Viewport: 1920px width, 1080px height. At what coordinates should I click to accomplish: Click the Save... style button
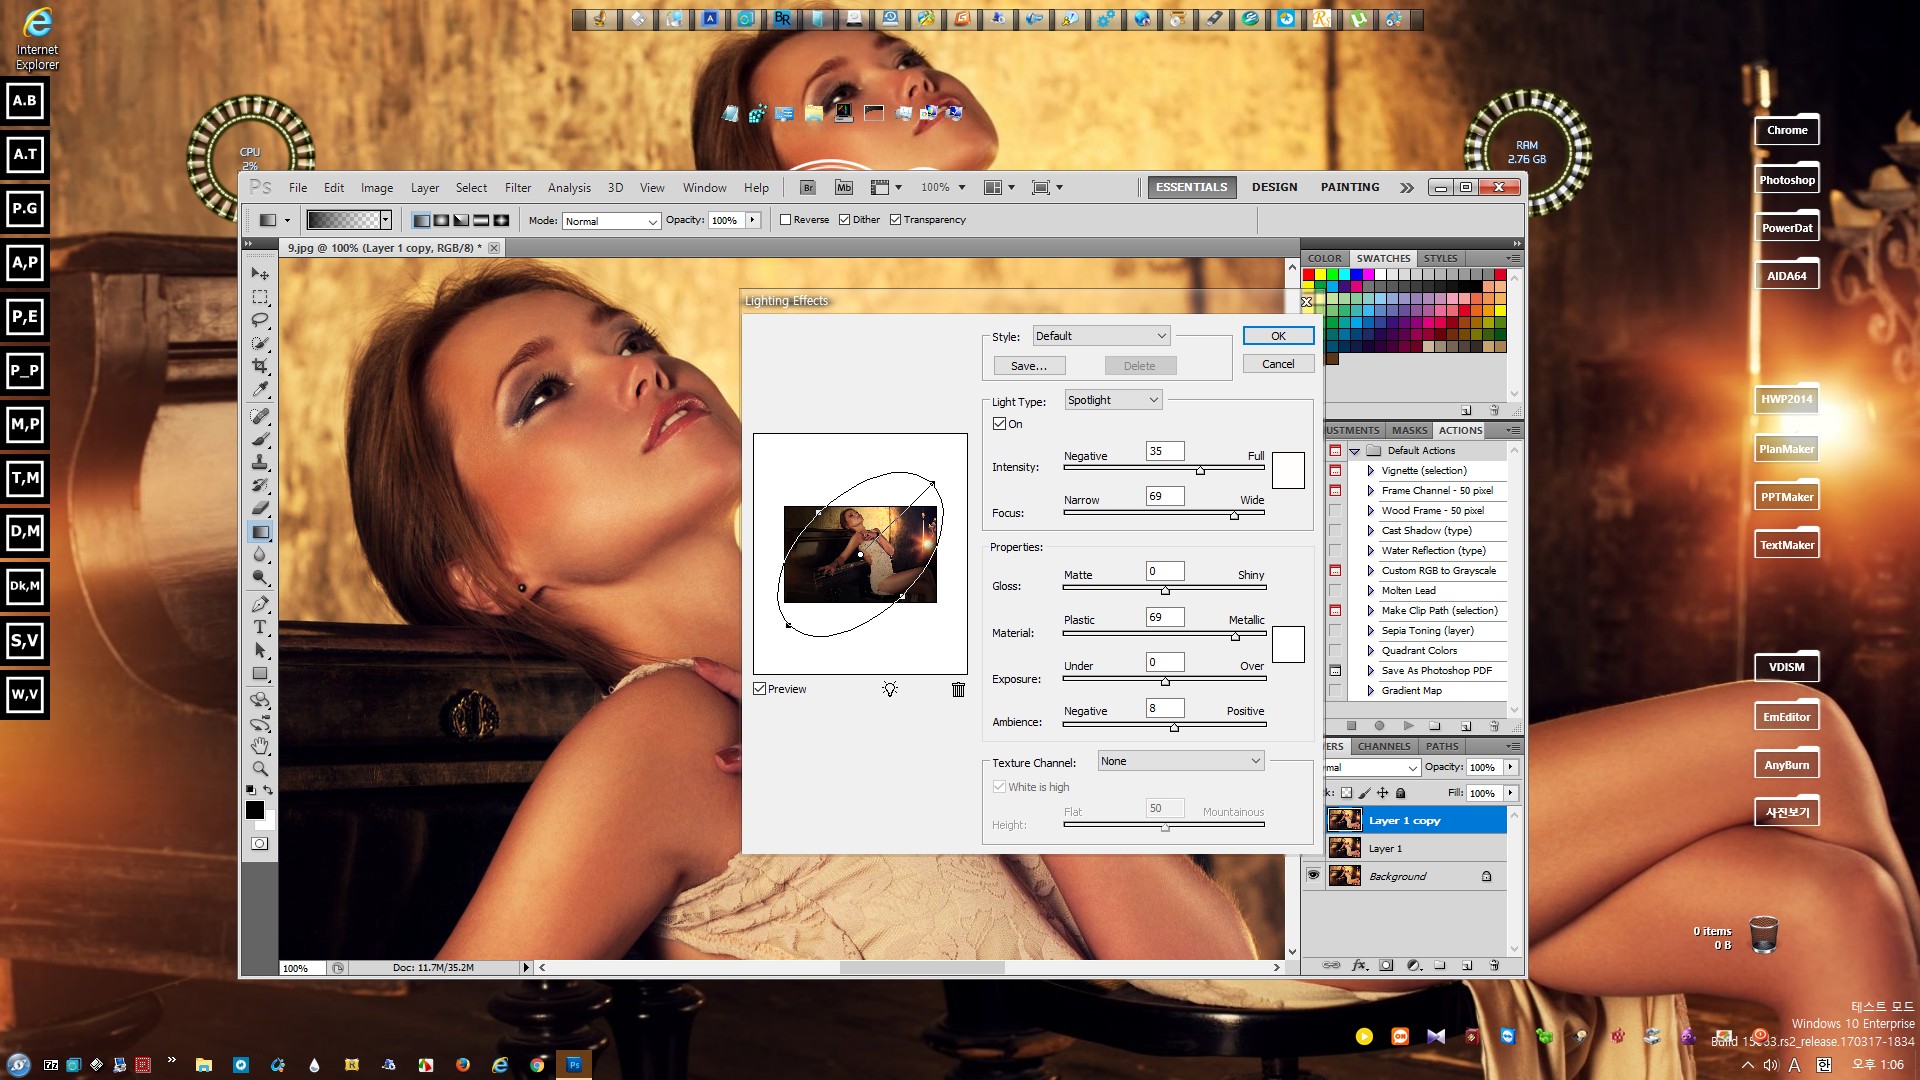[x=1029, y=366]
